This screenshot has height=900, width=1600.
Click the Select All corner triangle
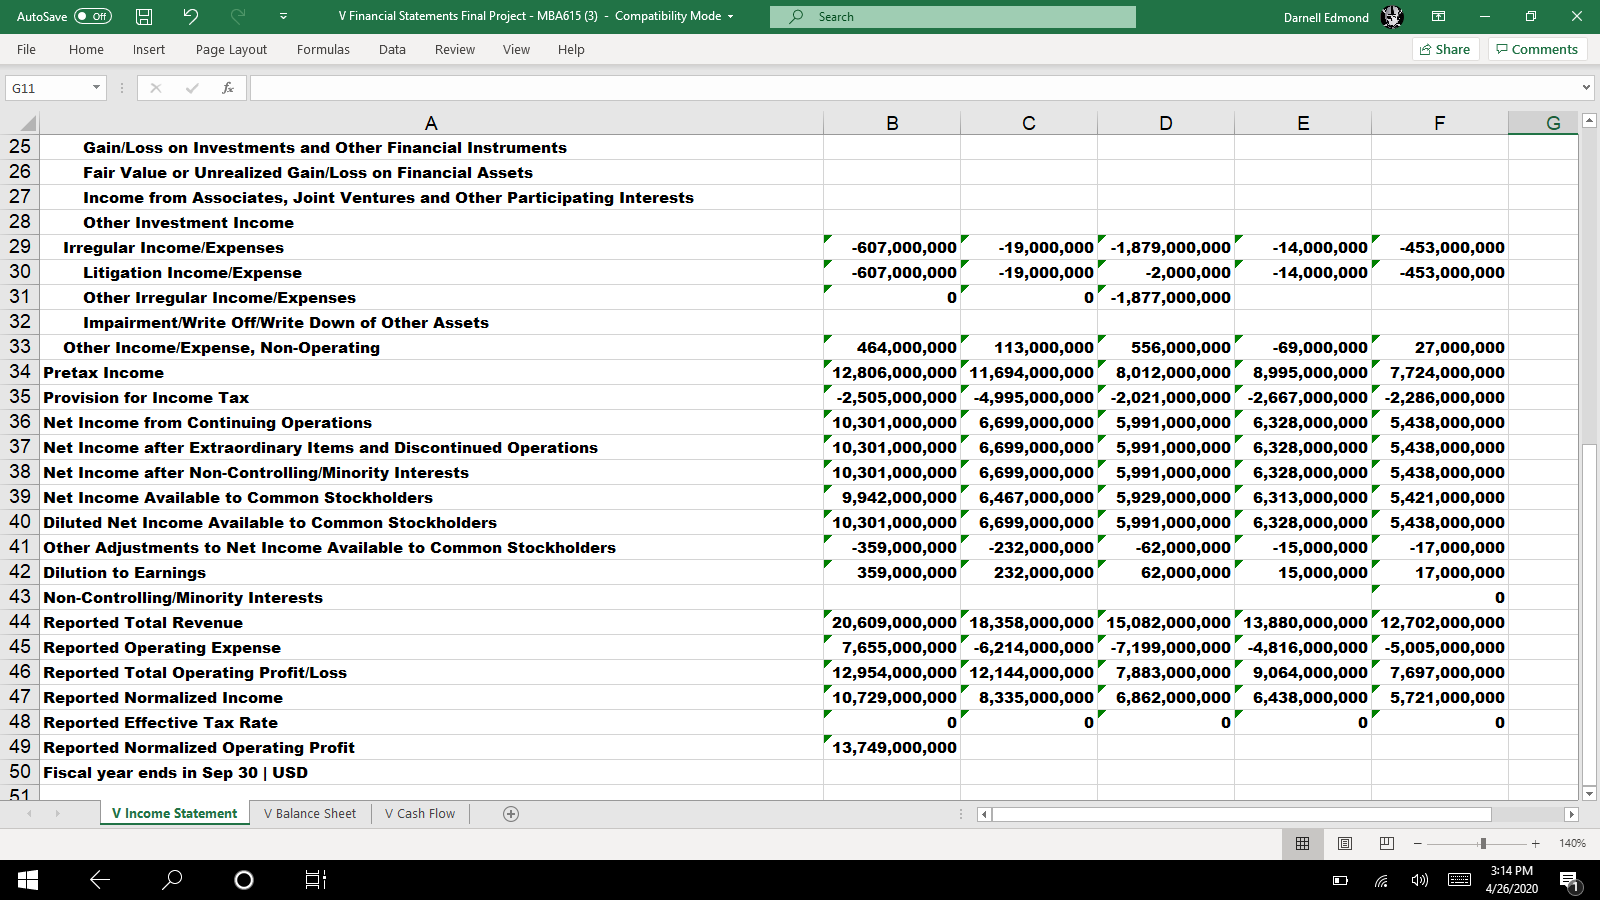[x=27, y=124]
